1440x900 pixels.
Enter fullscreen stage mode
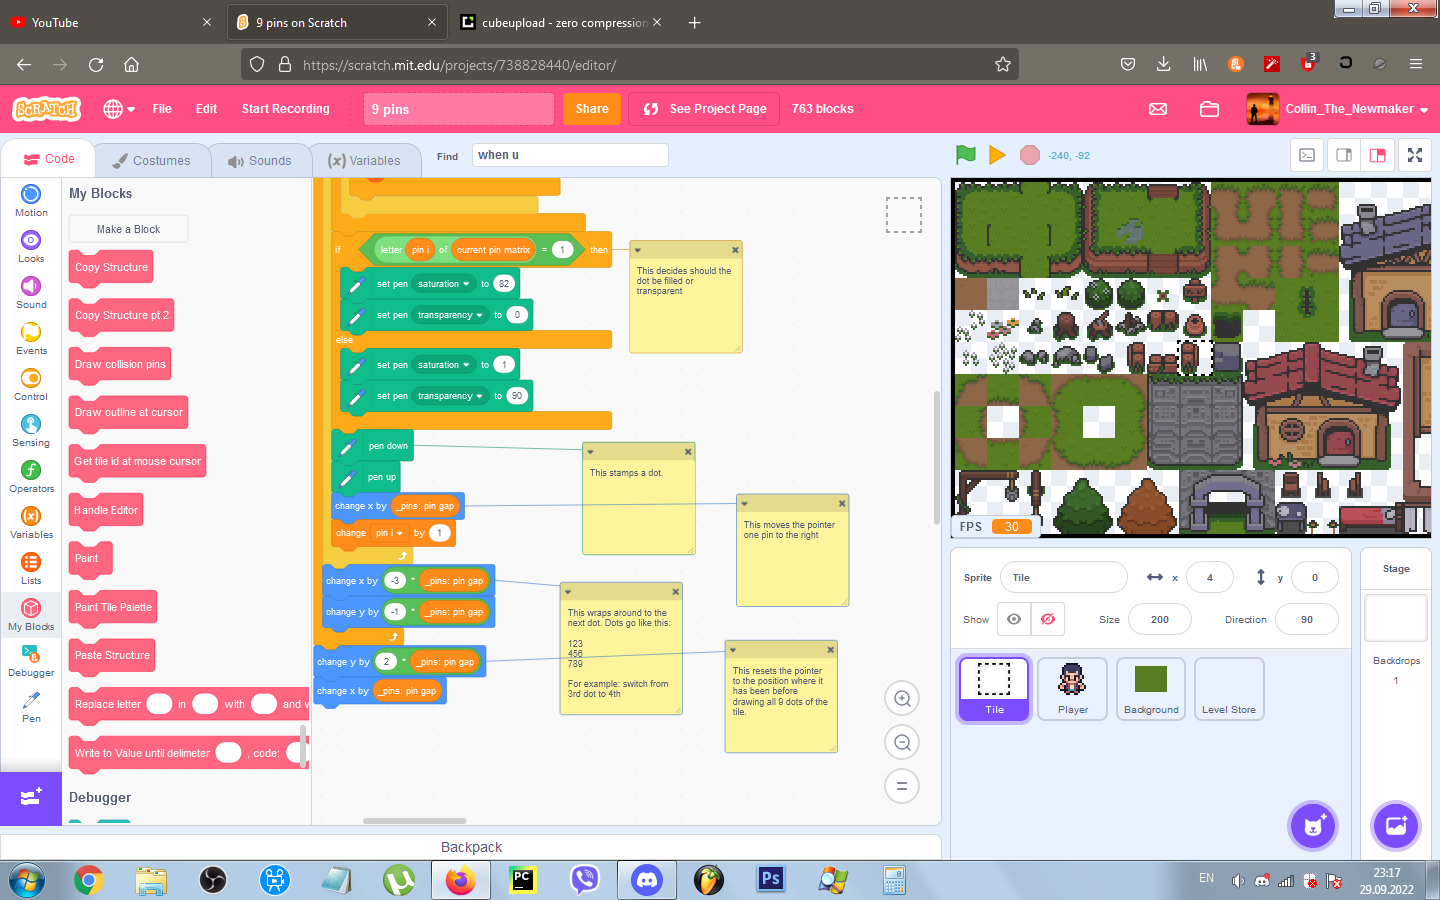click(1415, 155)
